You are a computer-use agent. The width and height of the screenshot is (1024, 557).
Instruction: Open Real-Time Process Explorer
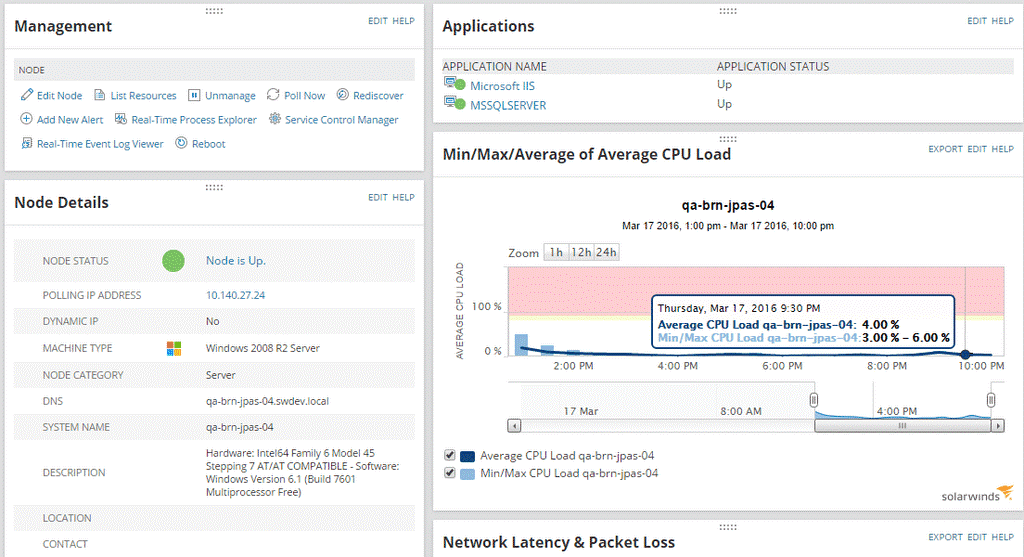[x=186, y=119]
